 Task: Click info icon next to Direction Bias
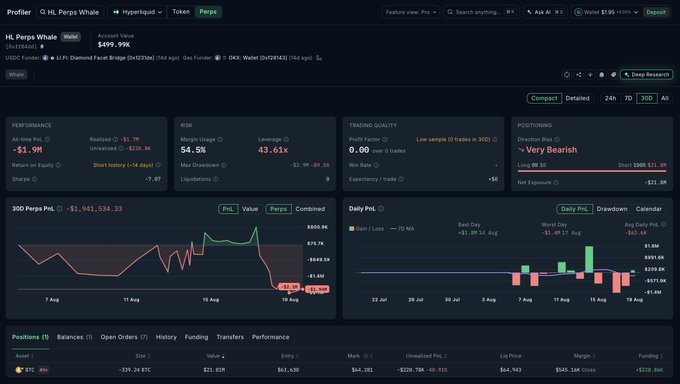557,139
